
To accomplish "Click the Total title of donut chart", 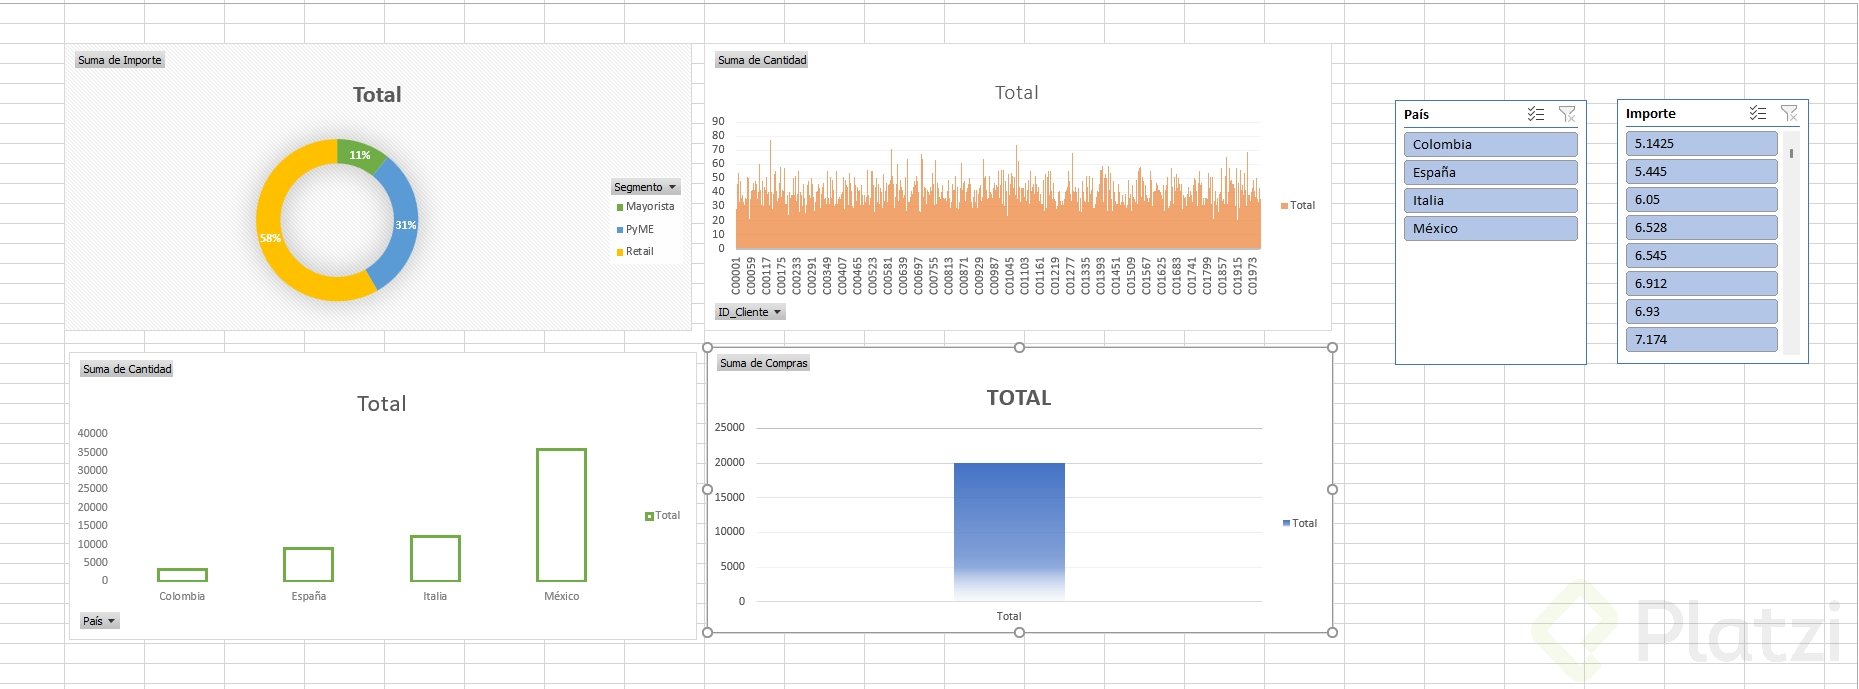I will 377,95.
